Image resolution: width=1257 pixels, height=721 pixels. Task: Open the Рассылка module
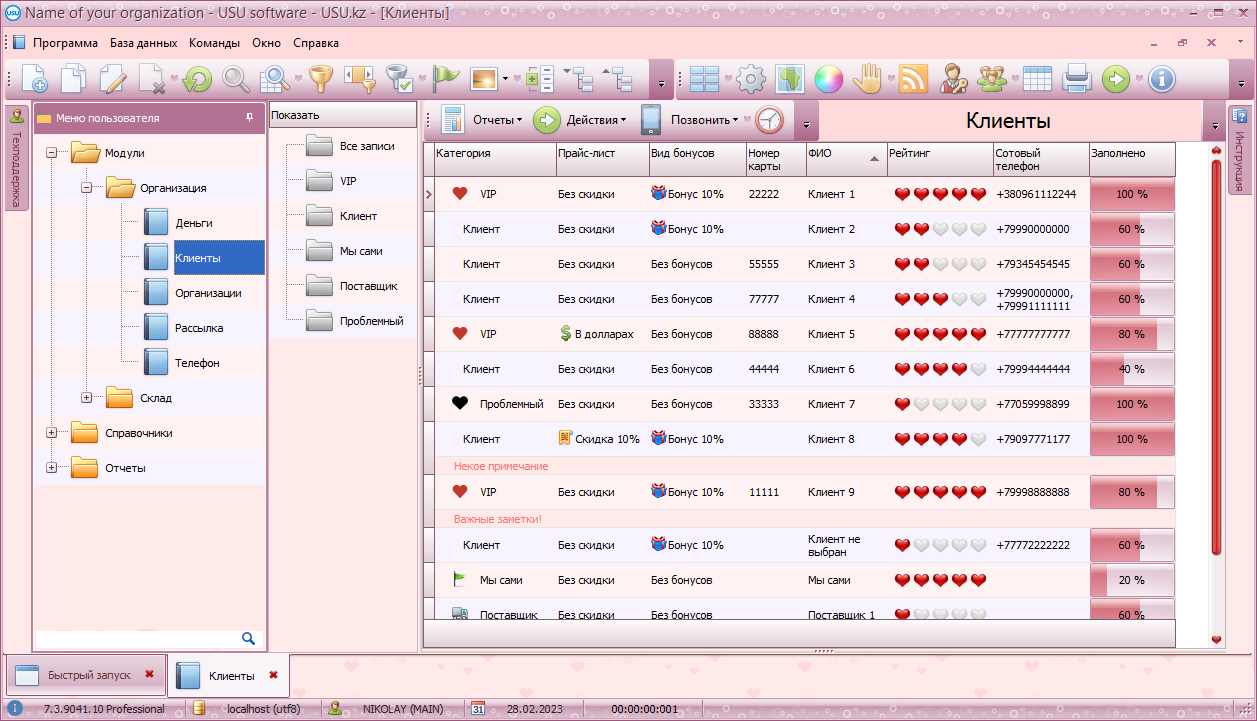199,328
